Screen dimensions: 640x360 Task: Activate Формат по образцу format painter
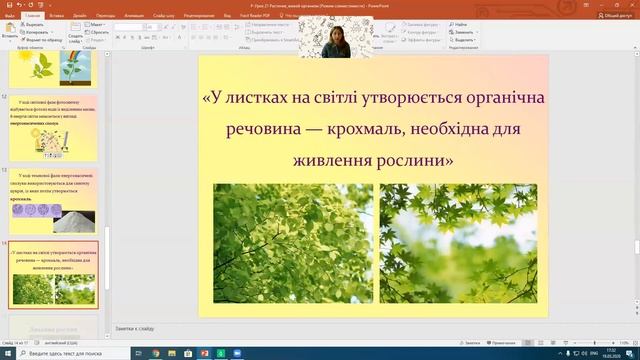coord(41,40)
